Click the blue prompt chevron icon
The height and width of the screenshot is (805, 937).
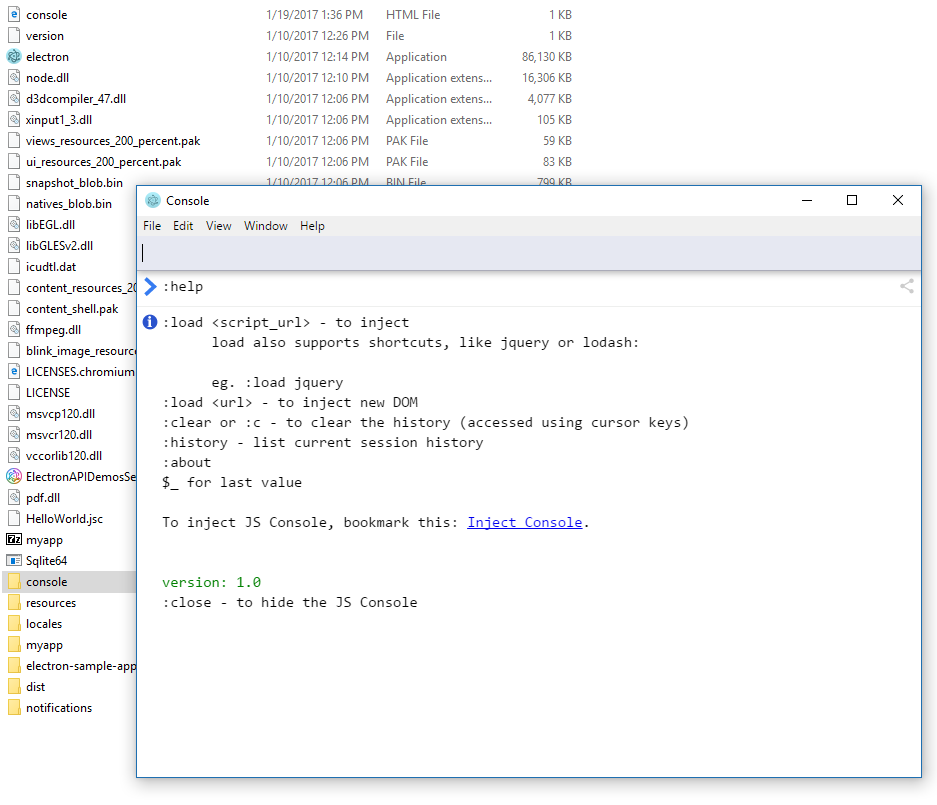[x=150, y=287]
